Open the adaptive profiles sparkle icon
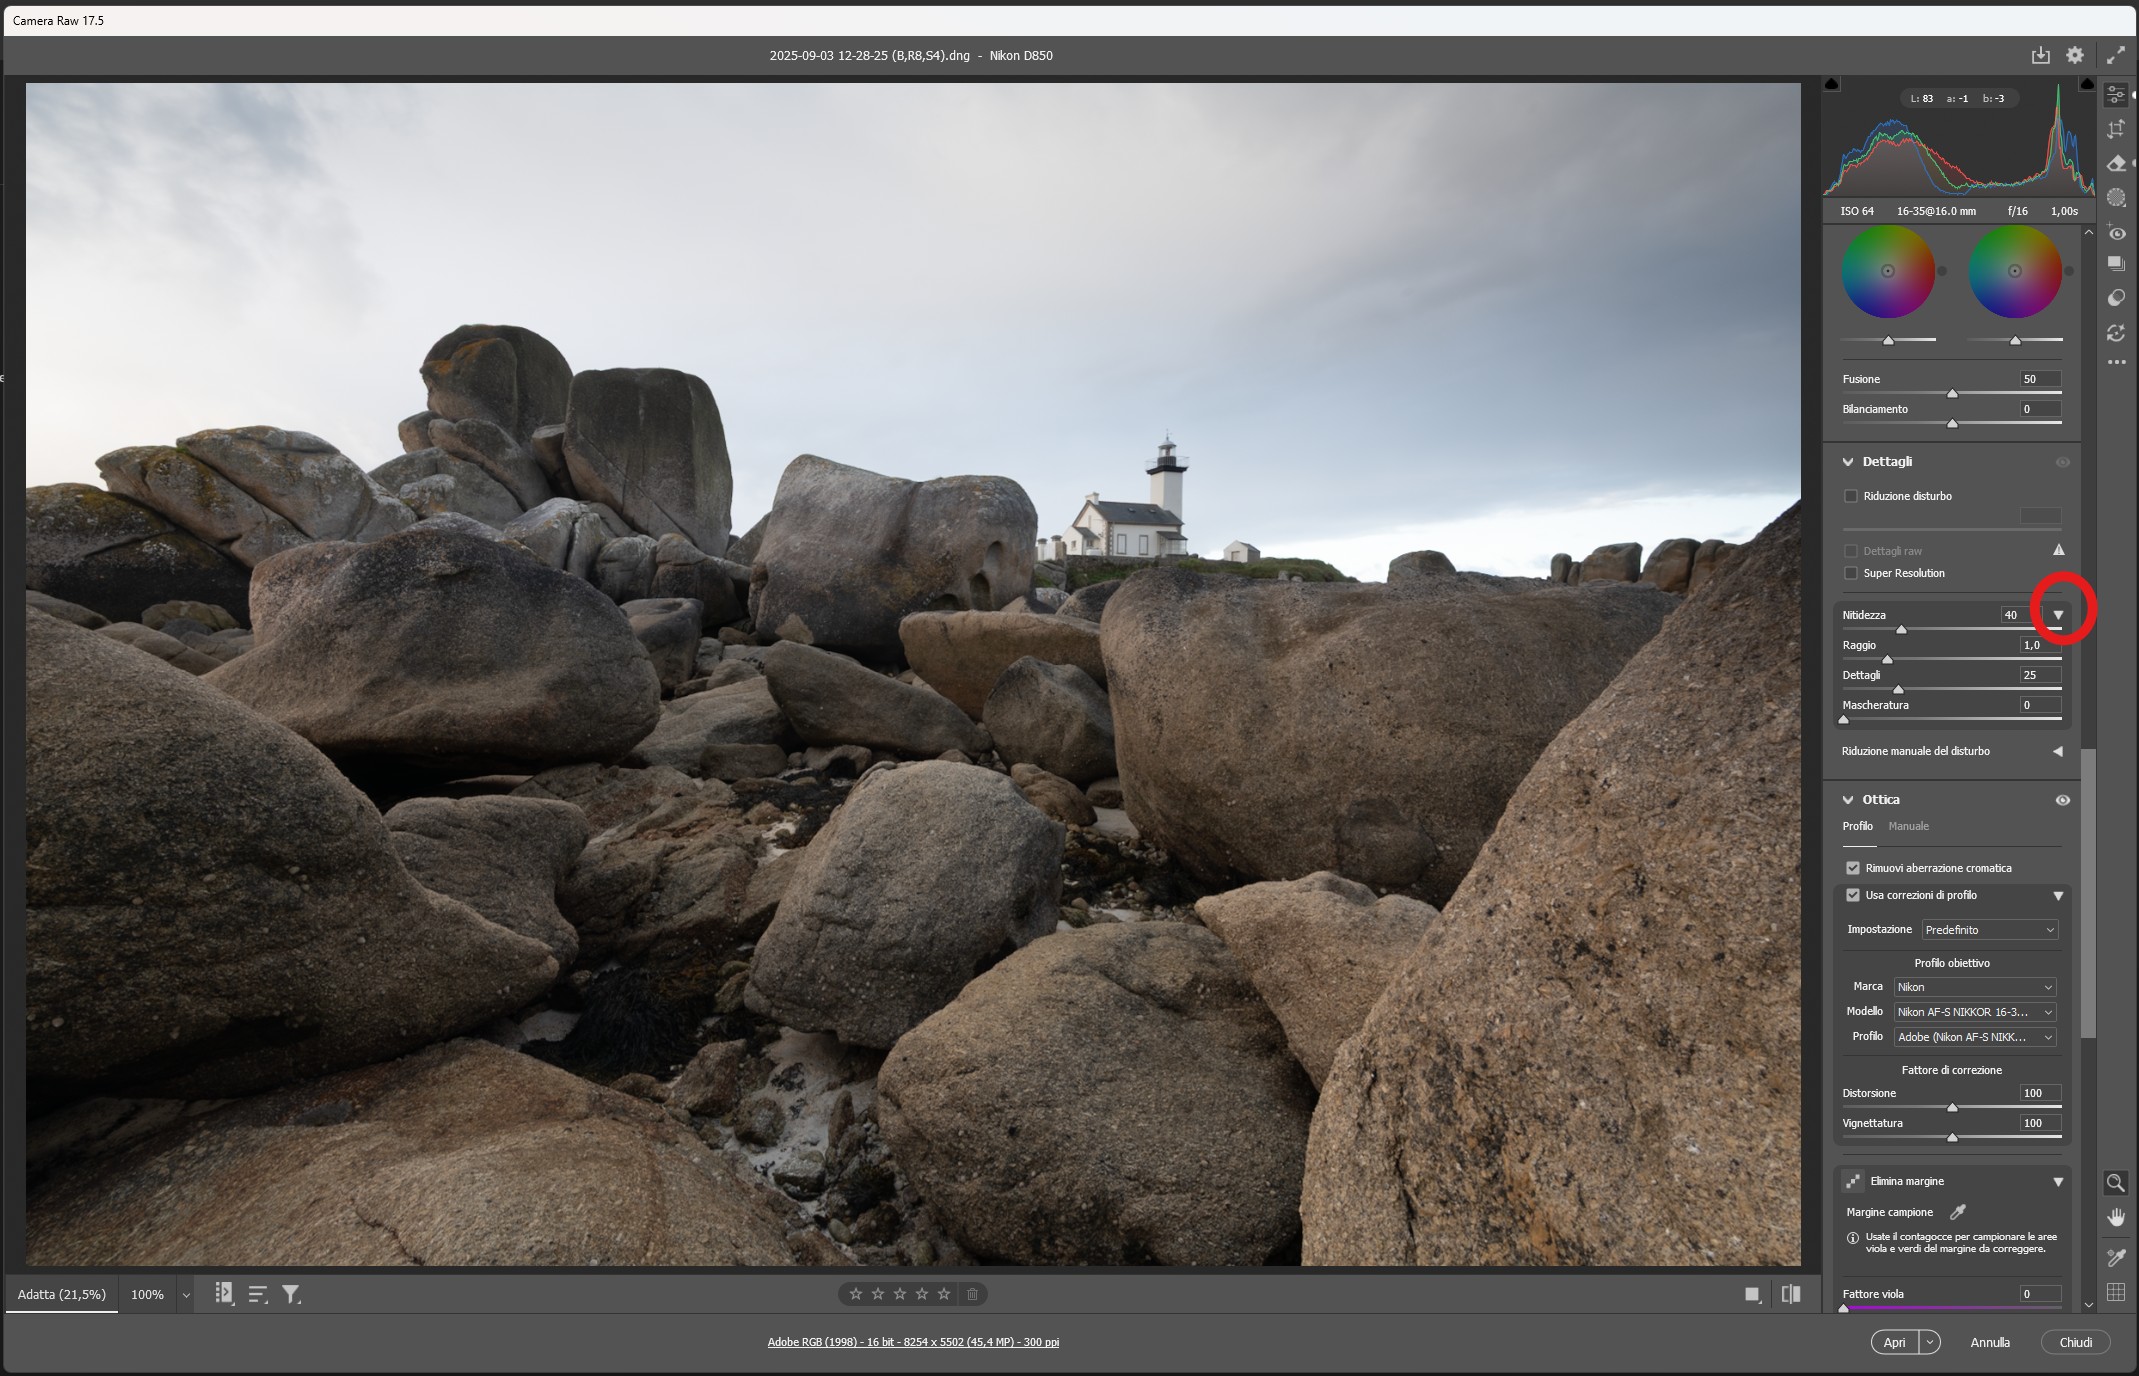Viewport: 2139px width, 1376px height. tap(2116, 333)
